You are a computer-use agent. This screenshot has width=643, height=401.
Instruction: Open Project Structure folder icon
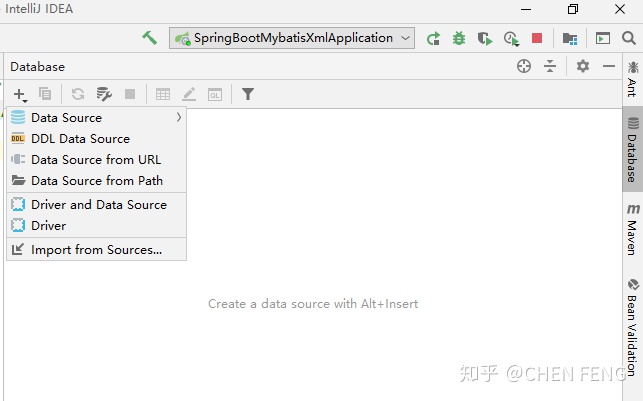point(570,39)
